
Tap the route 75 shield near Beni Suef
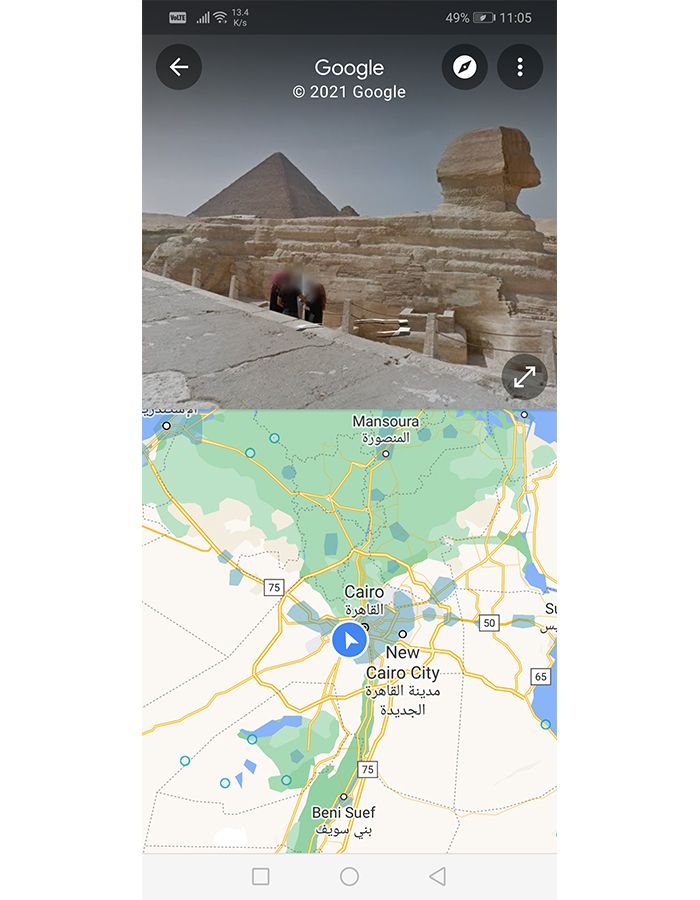[368, 769]
